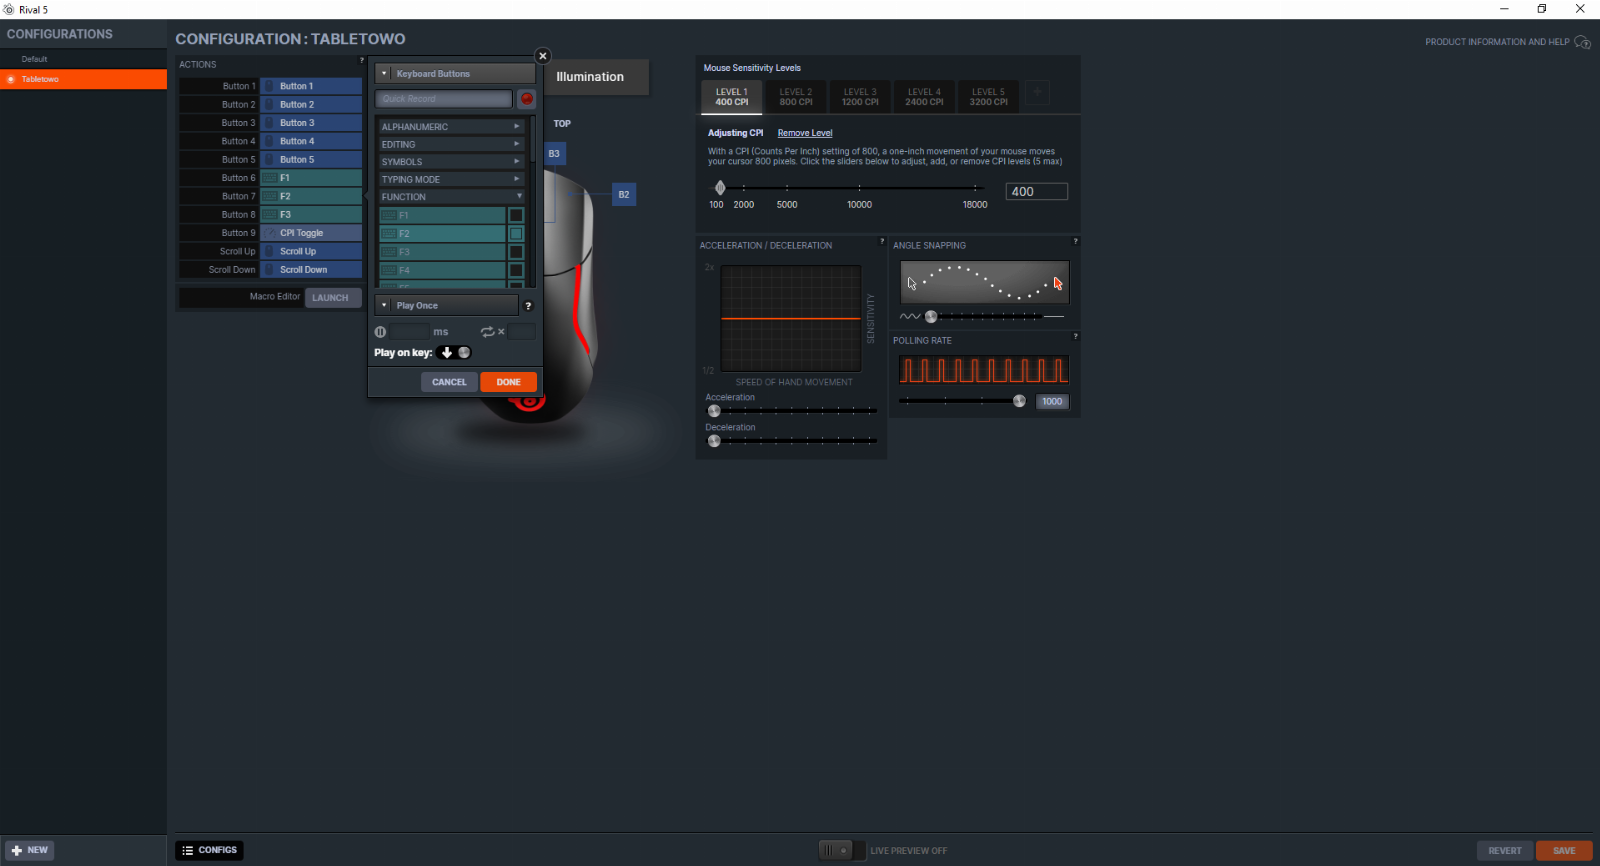Open help icon for Actions panel
Viewport: 1600px width, 866px height.
[362, 60]
